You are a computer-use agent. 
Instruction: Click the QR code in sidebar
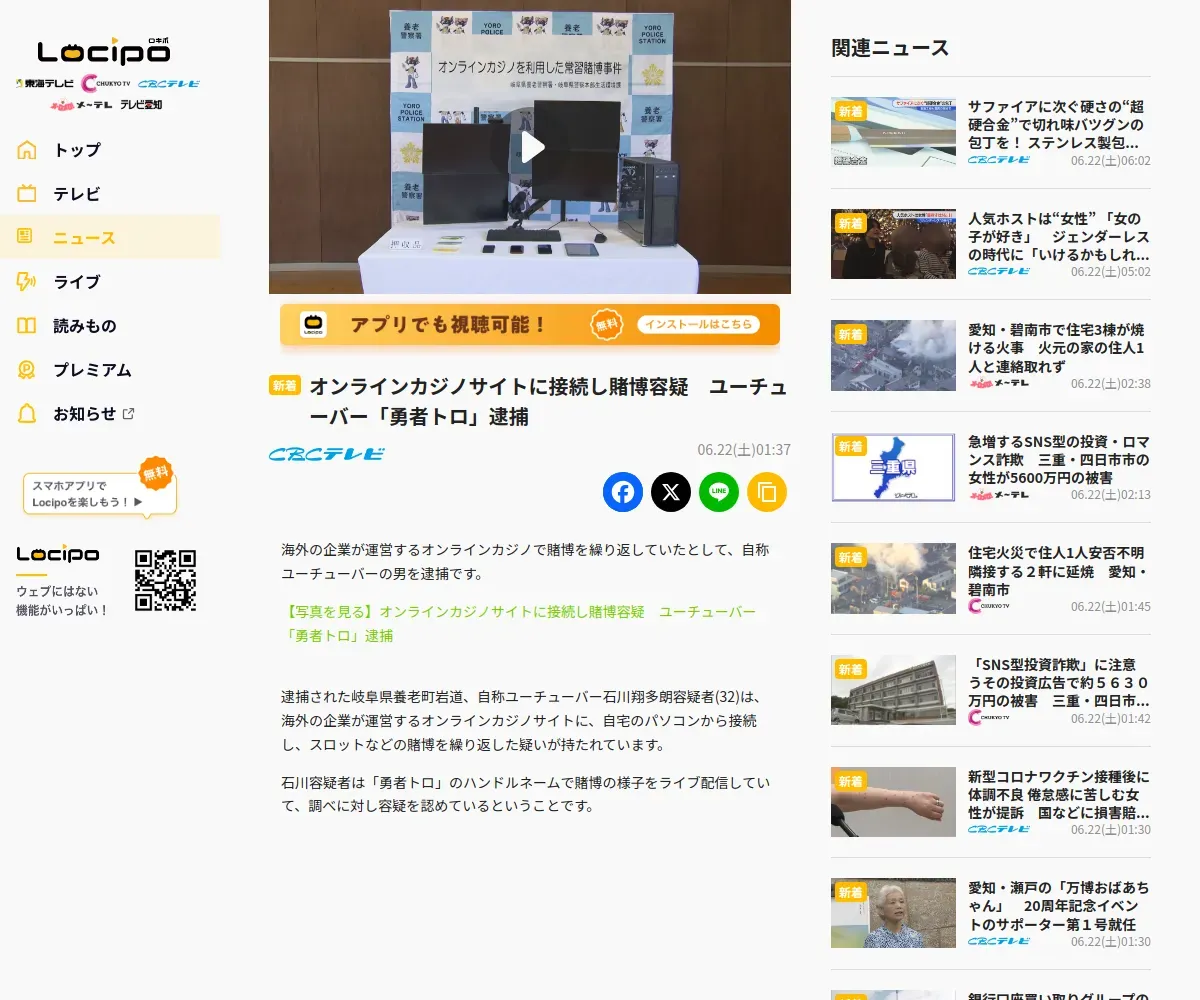[165, 580]
